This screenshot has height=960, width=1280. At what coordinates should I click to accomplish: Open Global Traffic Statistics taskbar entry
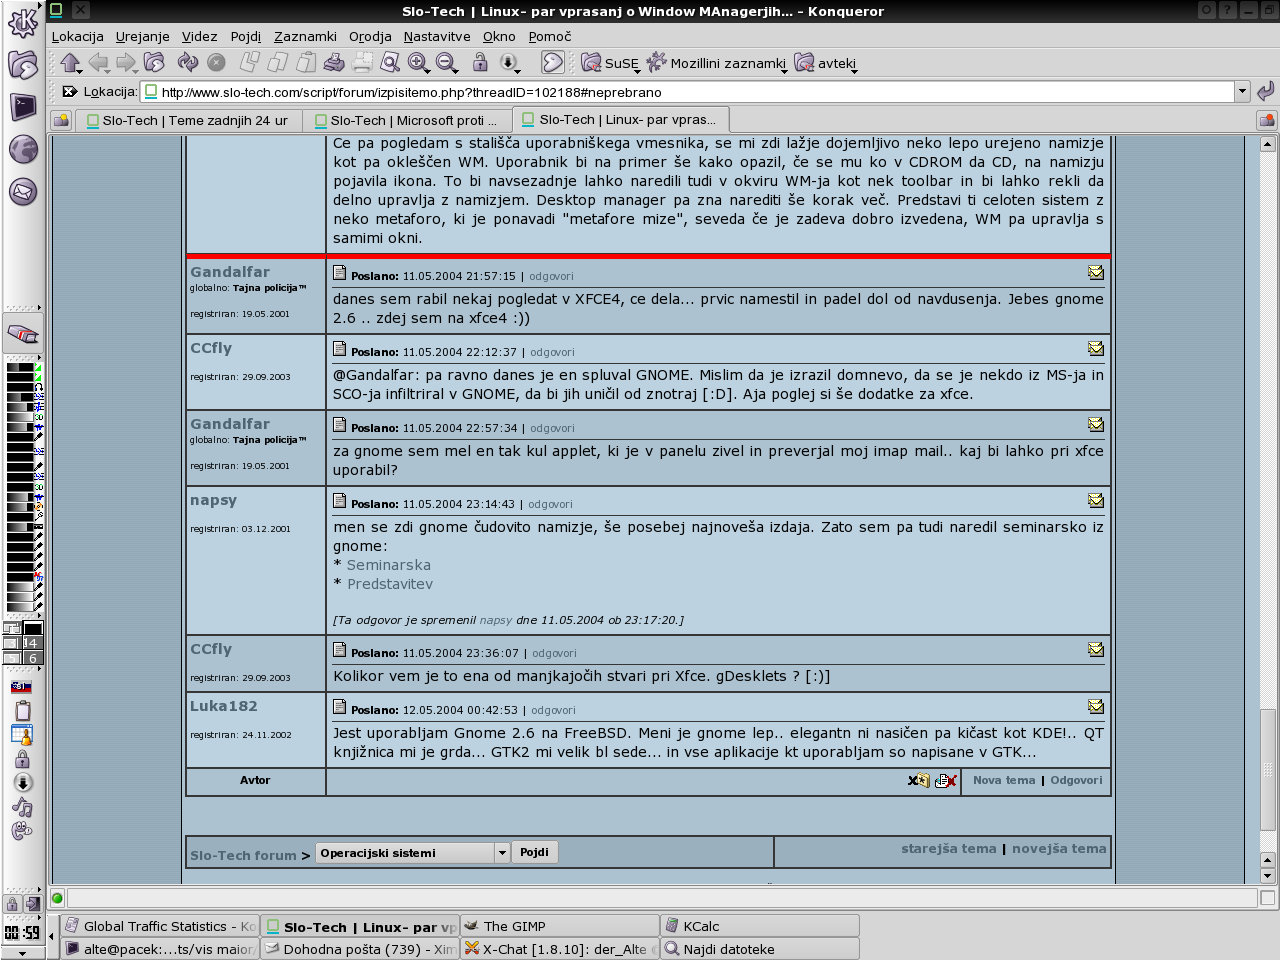point(159,926)
